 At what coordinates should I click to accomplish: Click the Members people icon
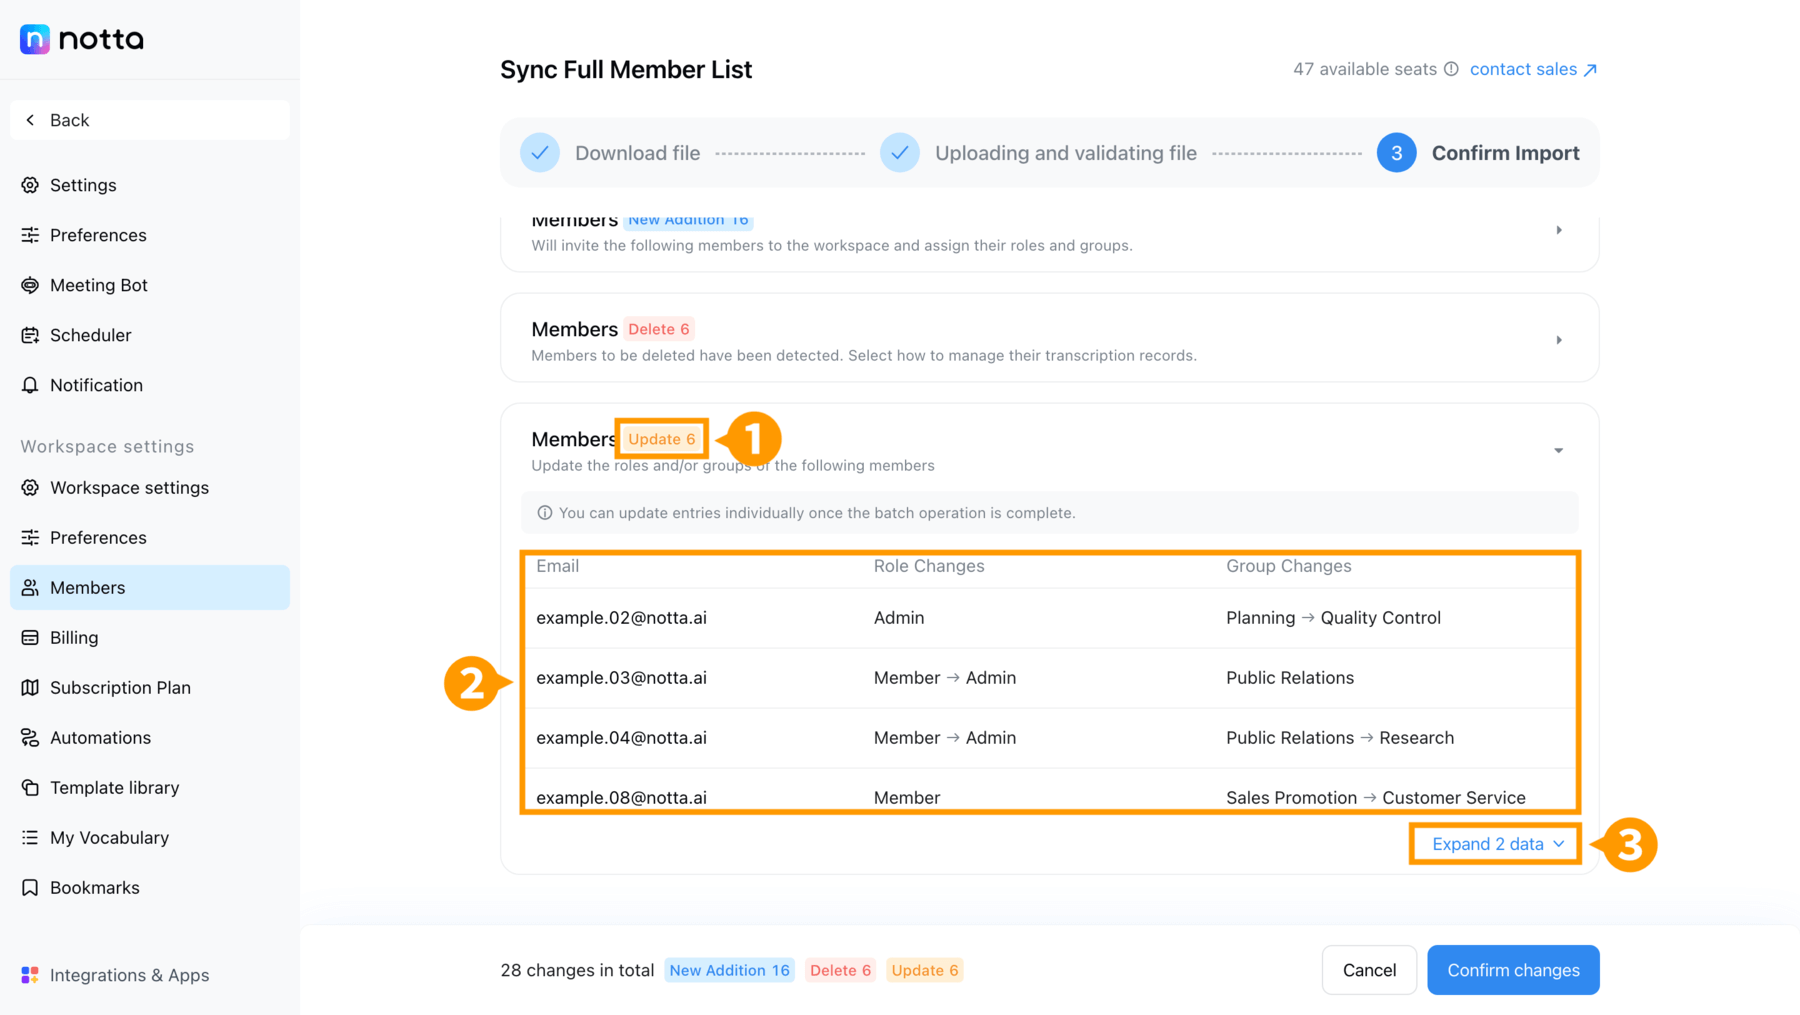pos(30,588)
